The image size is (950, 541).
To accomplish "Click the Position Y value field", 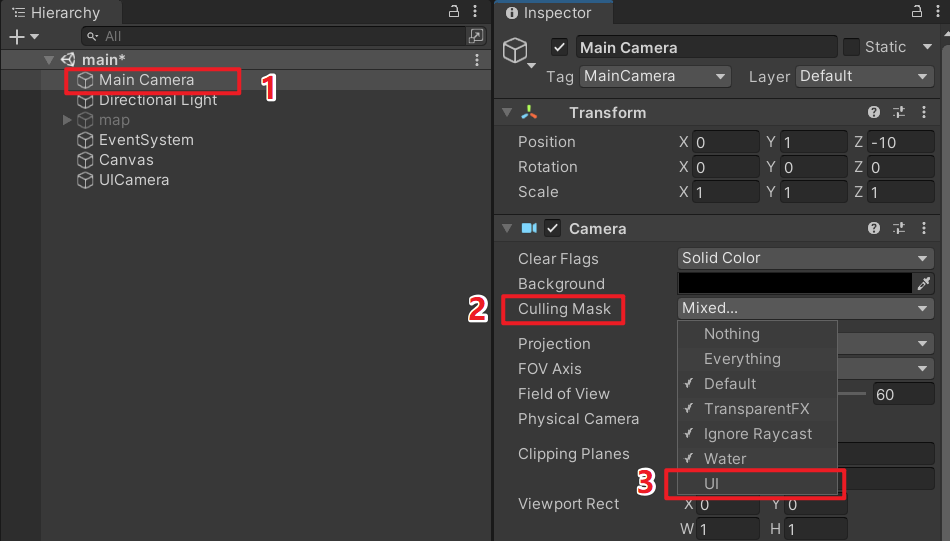I will [x=813, y=142].
